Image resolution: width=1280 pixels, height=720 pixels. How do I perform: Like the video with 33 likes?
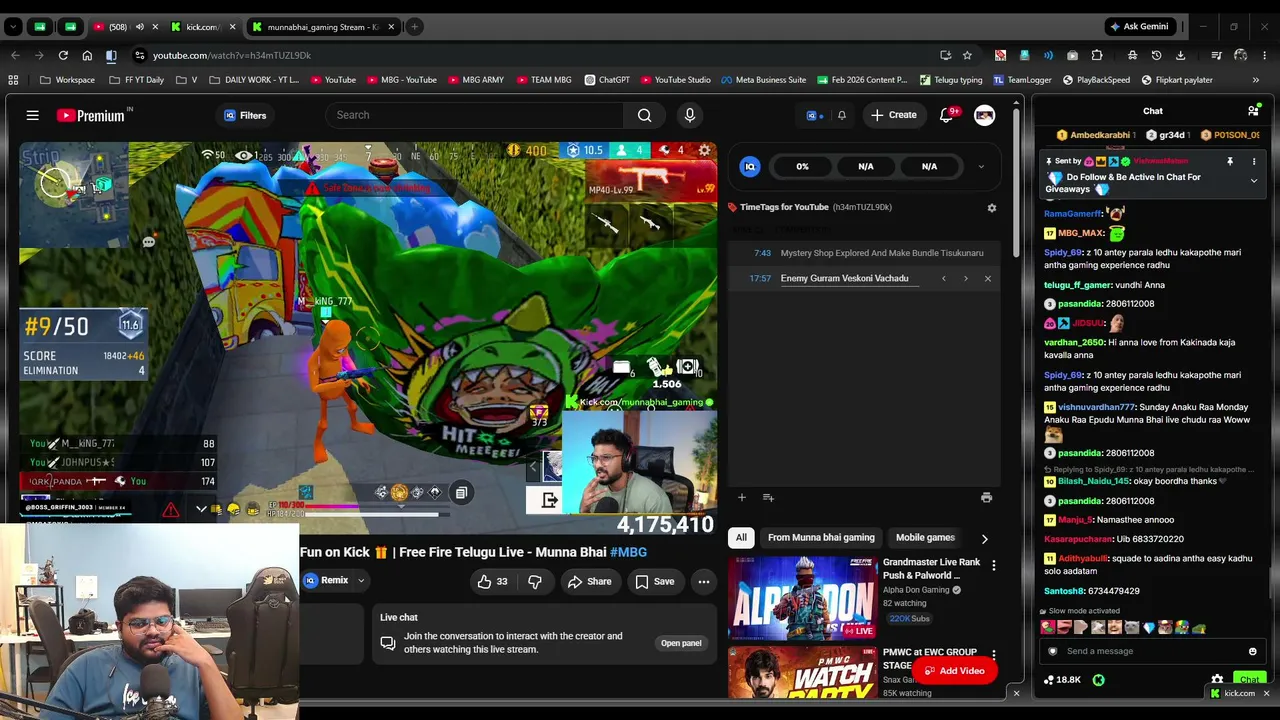coord(493,581)
